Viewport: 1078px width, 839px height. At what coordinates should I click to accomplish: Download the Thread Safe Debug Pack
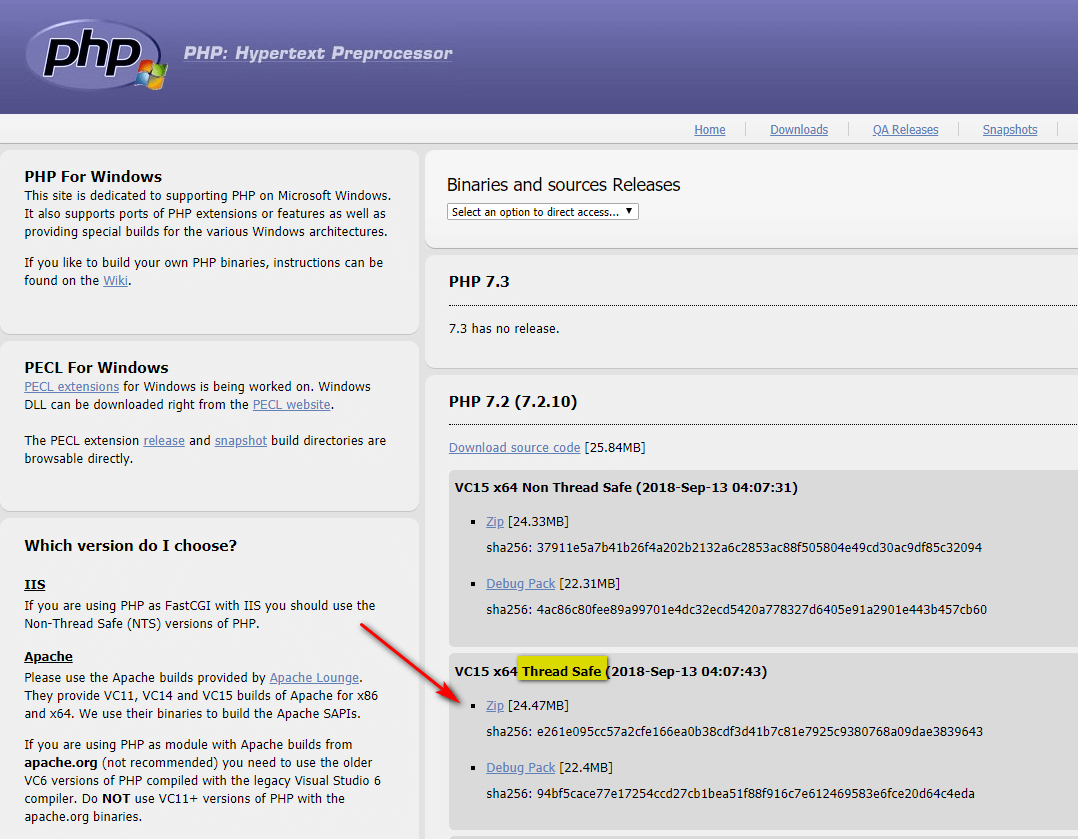(x=520, y=768)
